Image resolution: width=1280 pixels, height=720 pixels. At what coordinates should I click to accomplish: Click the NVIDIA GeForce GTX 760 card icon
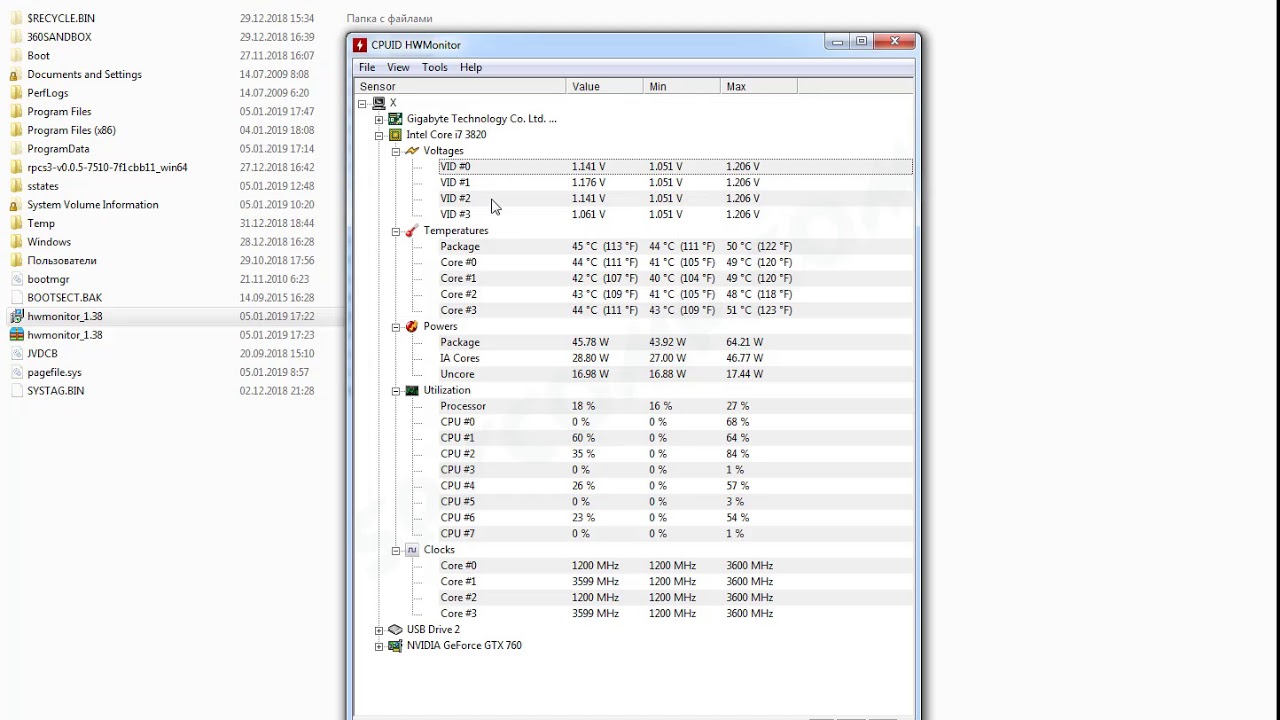point(395,646)
